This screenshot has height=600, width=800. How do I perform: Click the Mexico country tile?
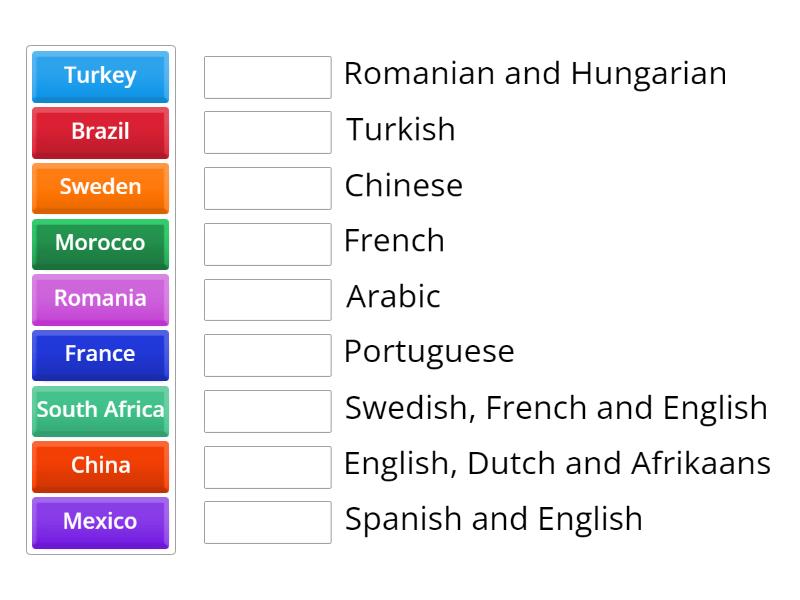100,522
